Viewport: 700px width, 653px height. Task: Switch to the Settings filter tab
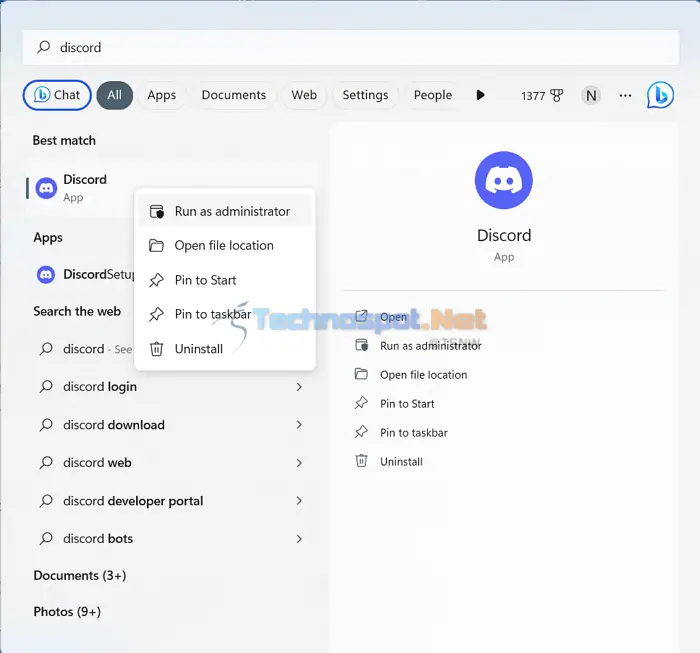(x=365, y=95)
